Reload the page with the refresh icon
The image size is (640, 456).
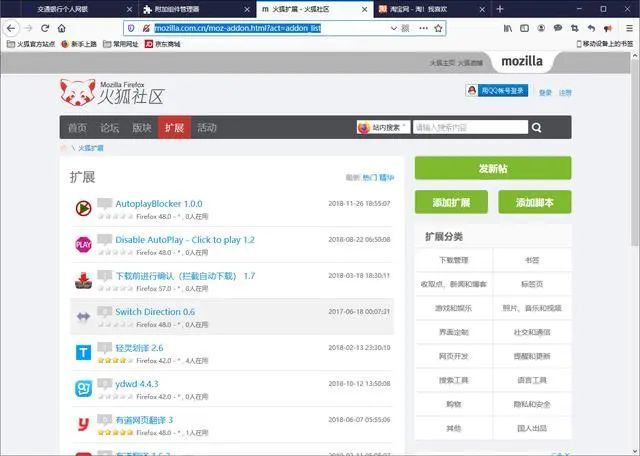point(45,28)
